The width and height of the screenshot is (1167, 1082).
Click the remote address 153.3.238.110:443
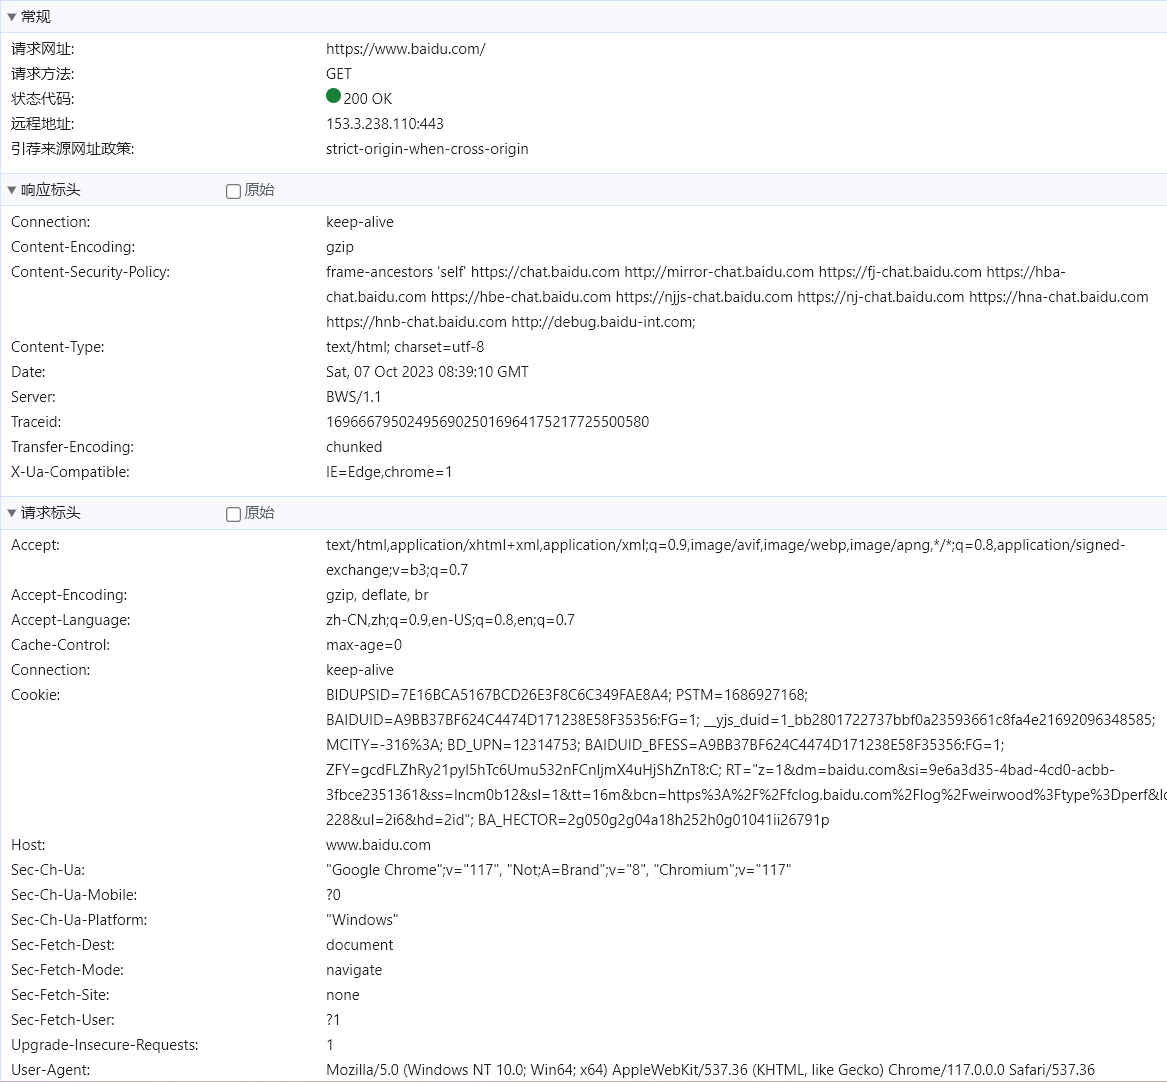tap(384, 124)
